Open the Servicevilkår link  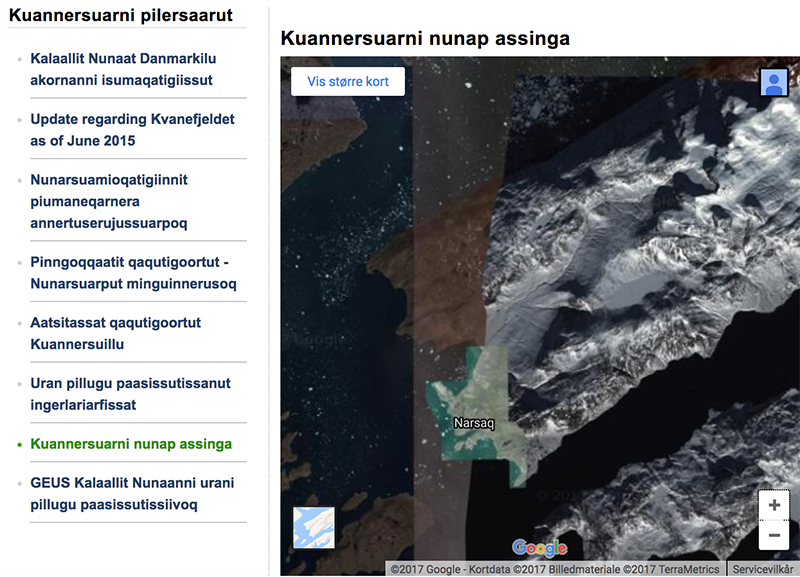[x=763, y=569]
